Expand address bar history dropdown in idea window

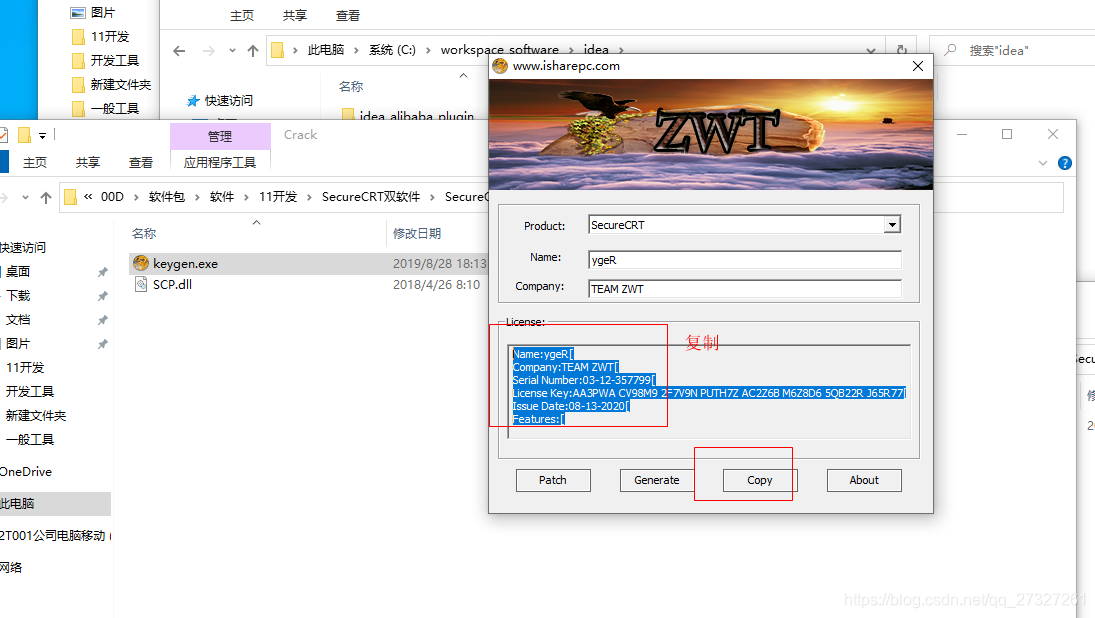coord(871,50)
